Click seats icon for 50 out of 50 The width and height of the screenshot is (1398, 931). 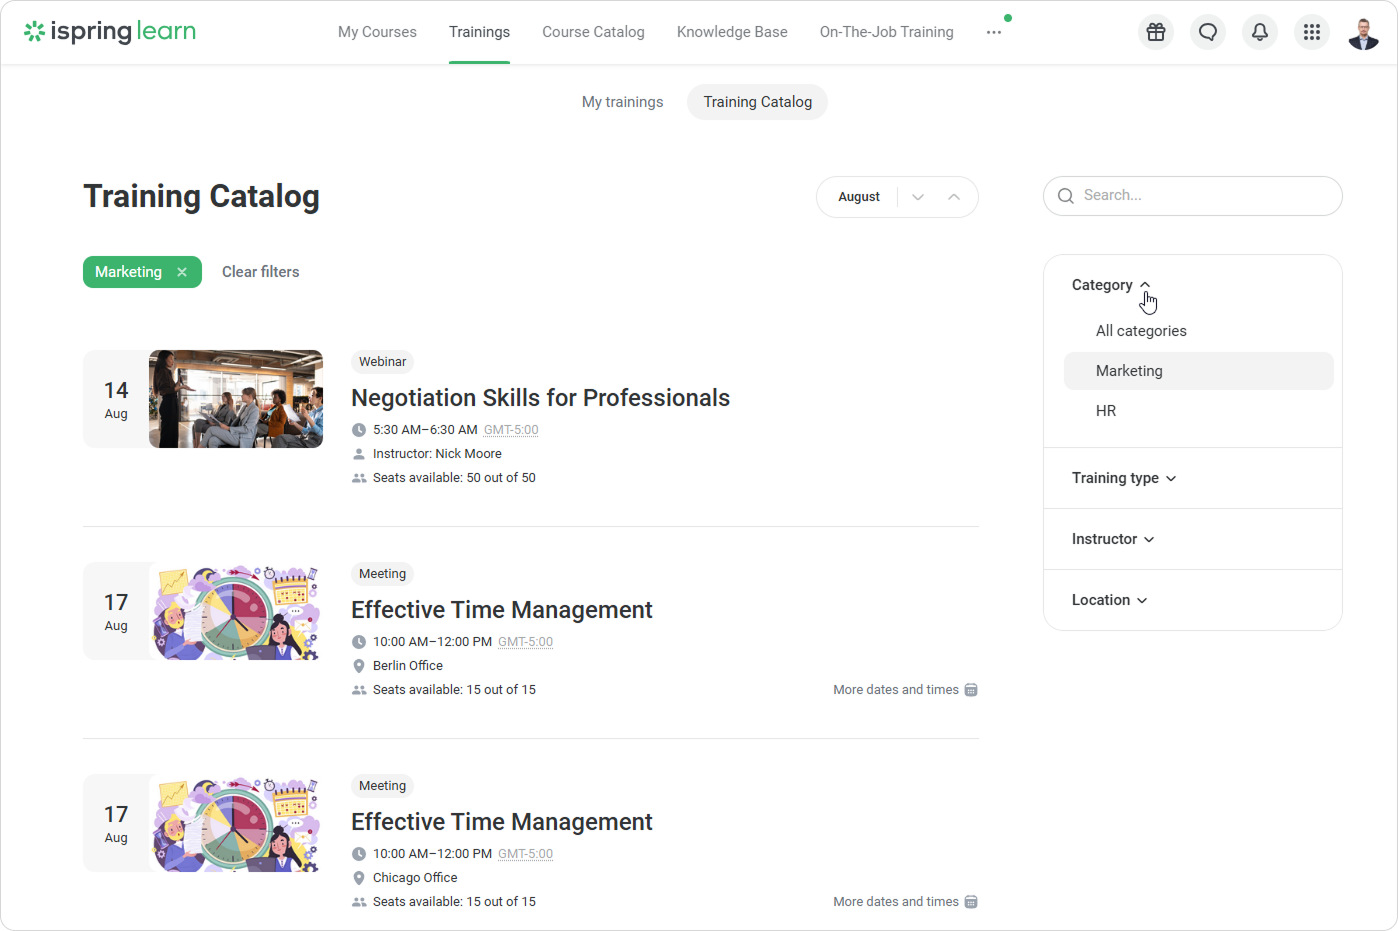[x=359, y=478]
